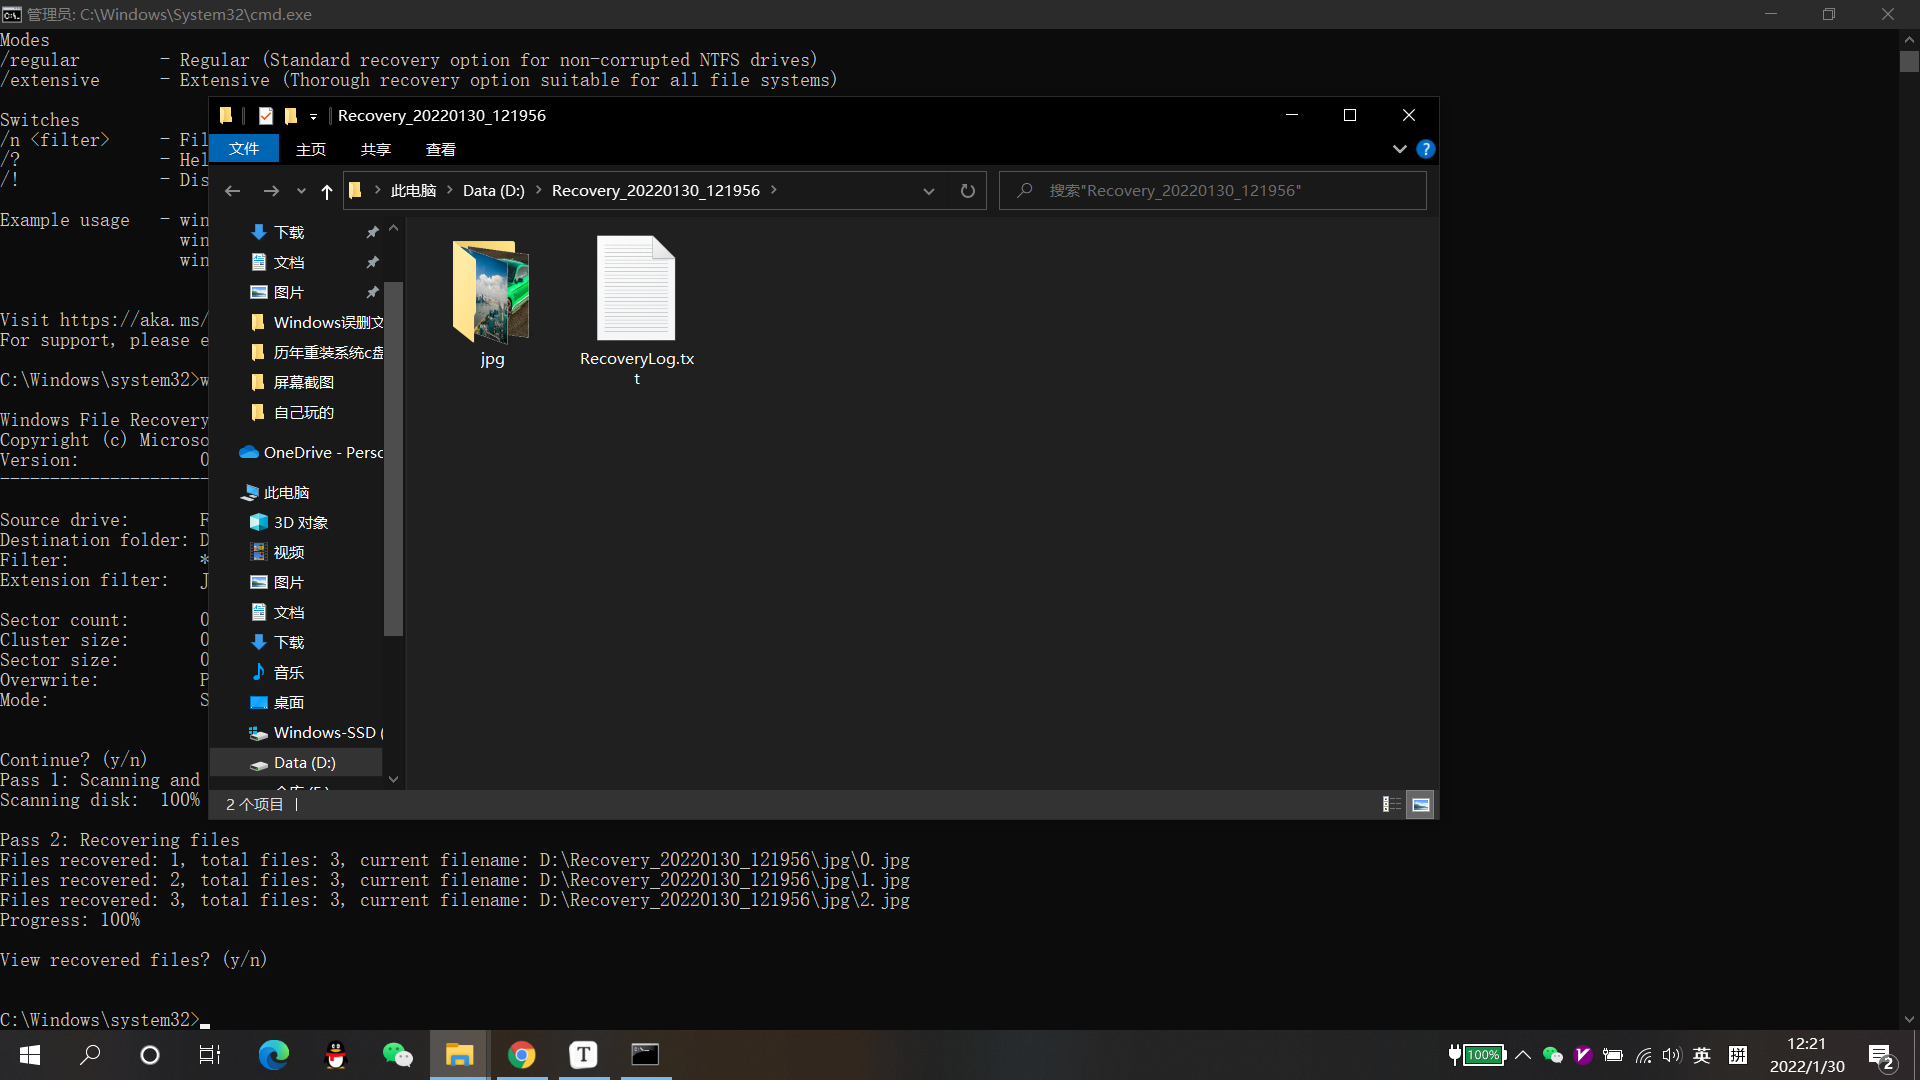1920x1080 pixels.
Task: Click the Back navigation arrow
Action: pos(233,191)
